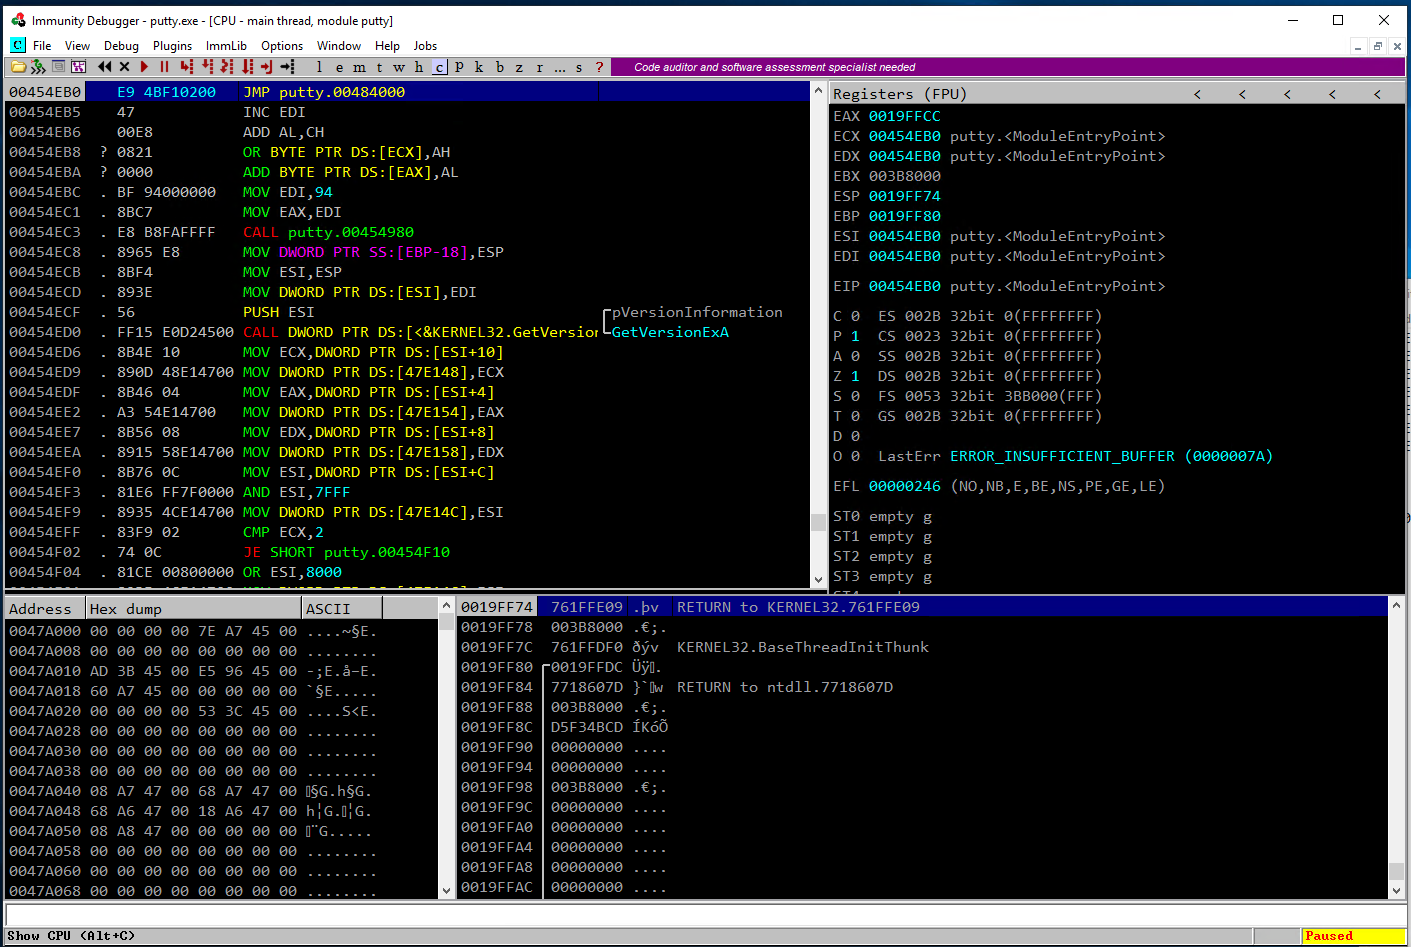Show Threads with 't' button
This screenshot has height=947, width=1411.
pos(379,67)
